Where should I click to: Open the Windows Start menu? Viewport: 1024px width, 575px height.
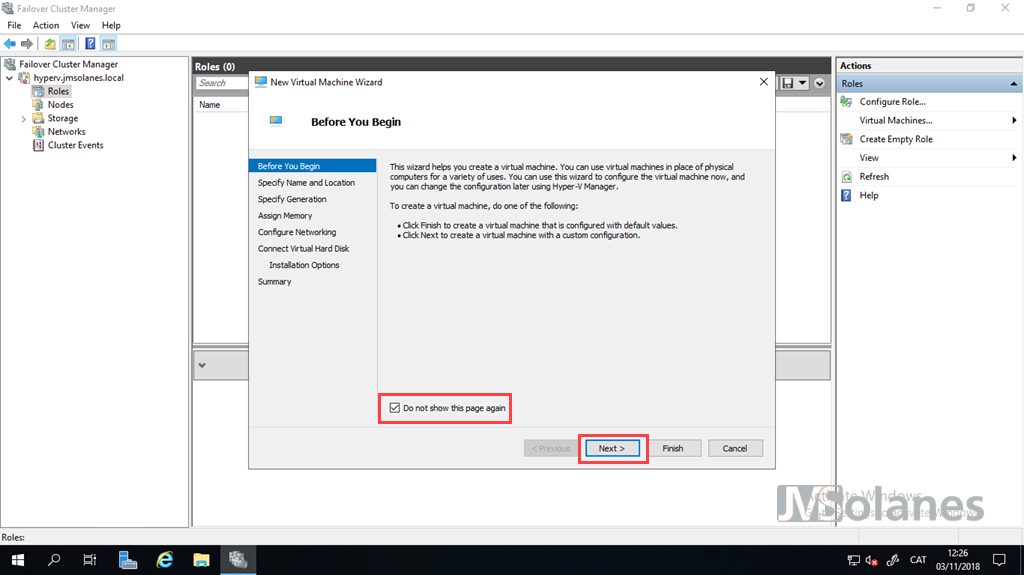pos(18,560)
